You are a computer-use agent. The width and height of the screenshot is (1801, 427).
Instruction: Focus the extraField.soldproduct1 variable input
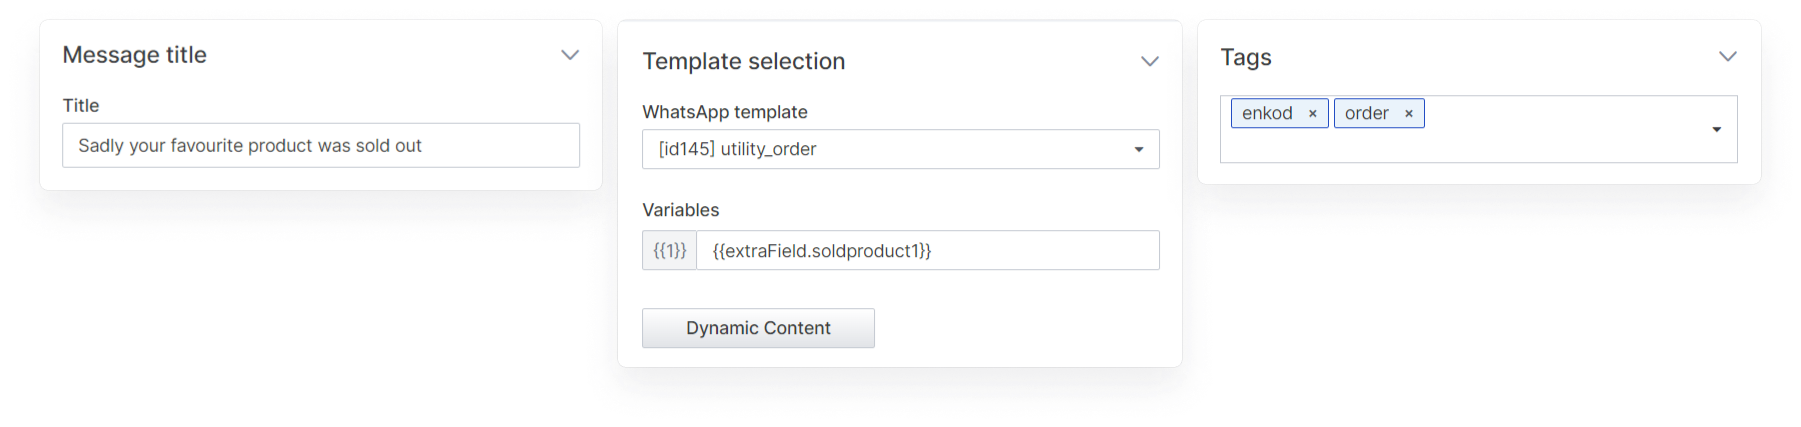point(928,250)
